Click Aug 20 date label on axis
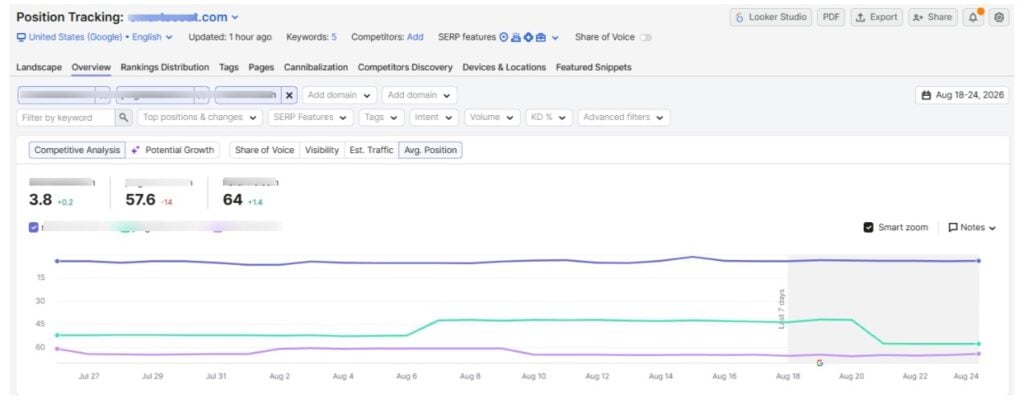This screenshot has height=417, width=1024. 852,377
